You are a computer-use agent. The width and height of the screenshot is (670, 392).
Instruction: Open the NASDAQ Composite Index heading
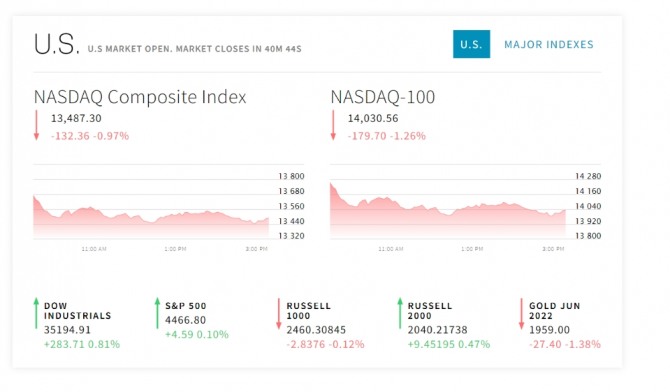click(x=140, y=97)
